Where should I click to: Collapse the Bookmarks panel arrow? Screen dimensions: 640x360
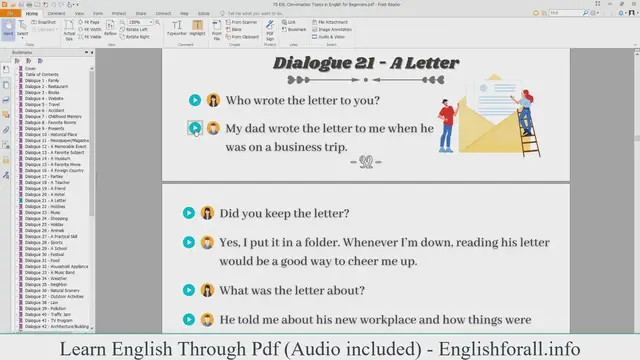(92, 52)
